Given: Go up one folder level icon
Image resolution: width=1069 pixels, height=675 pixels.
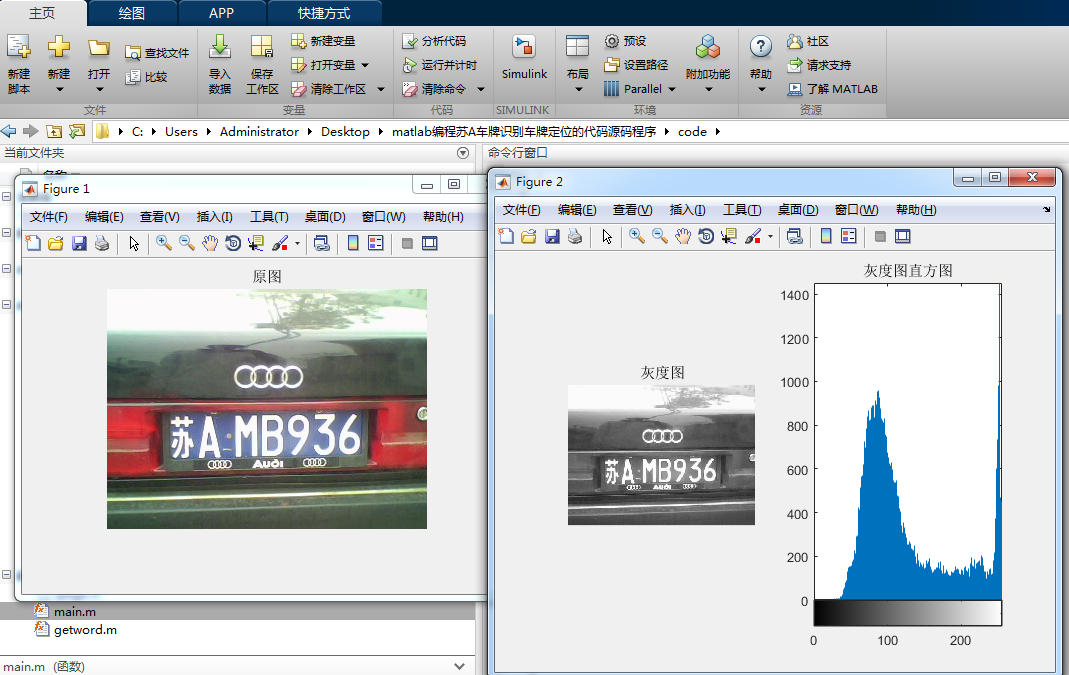Looking at the screenshot, I should [x=54, y=131].
